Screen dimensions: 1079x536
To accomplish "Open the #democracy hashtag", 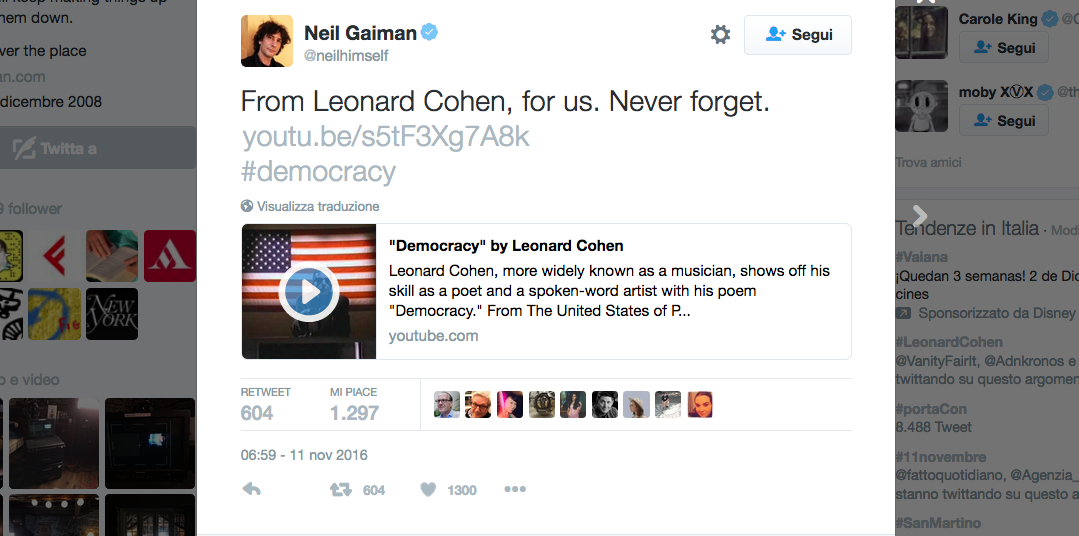I will (x=318, y=172).
